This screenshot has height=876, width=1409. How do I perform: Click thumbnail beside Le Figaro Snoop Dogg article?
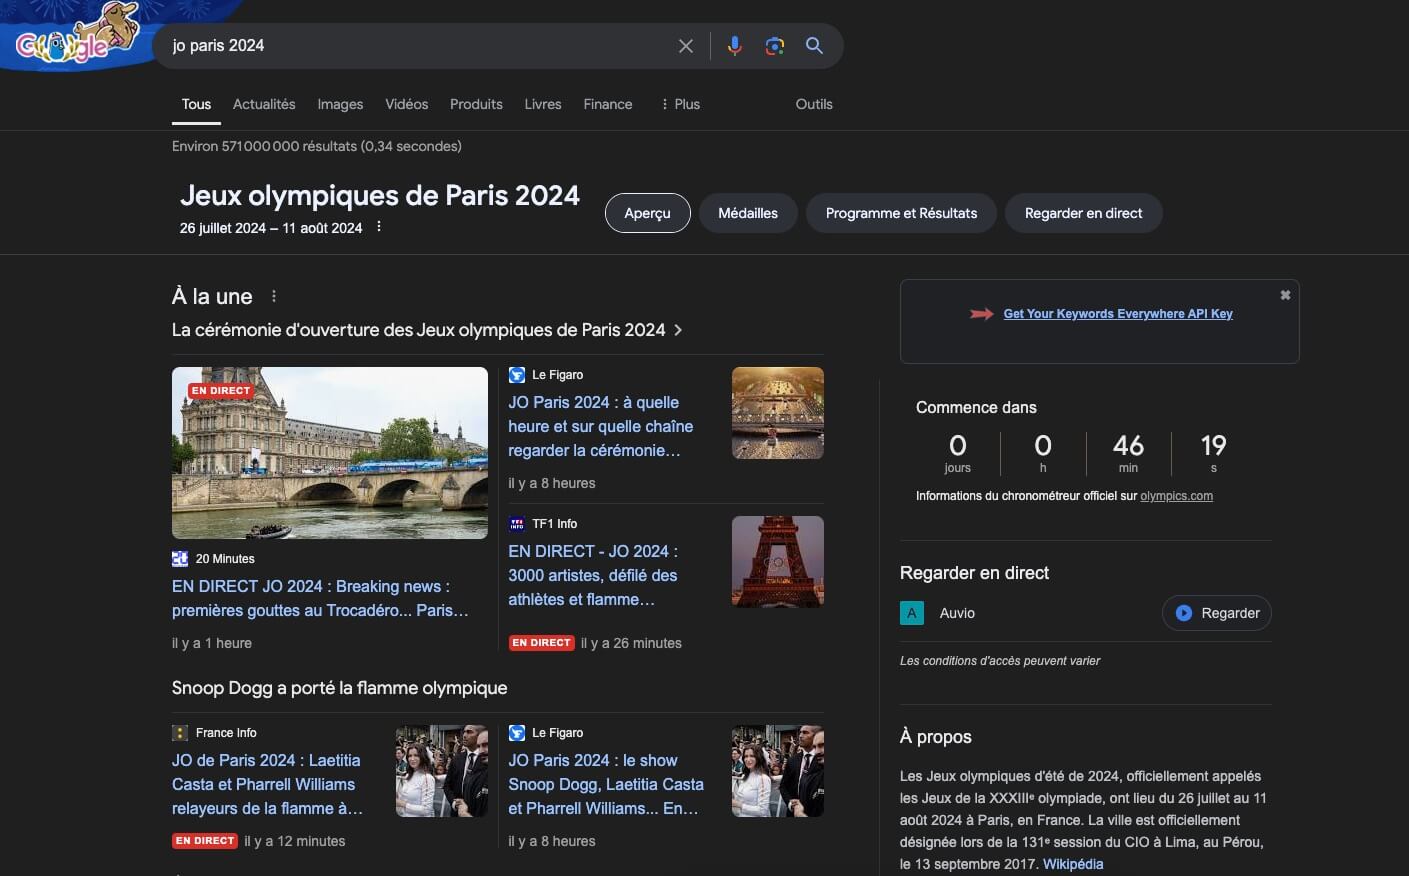pos(778,771)
